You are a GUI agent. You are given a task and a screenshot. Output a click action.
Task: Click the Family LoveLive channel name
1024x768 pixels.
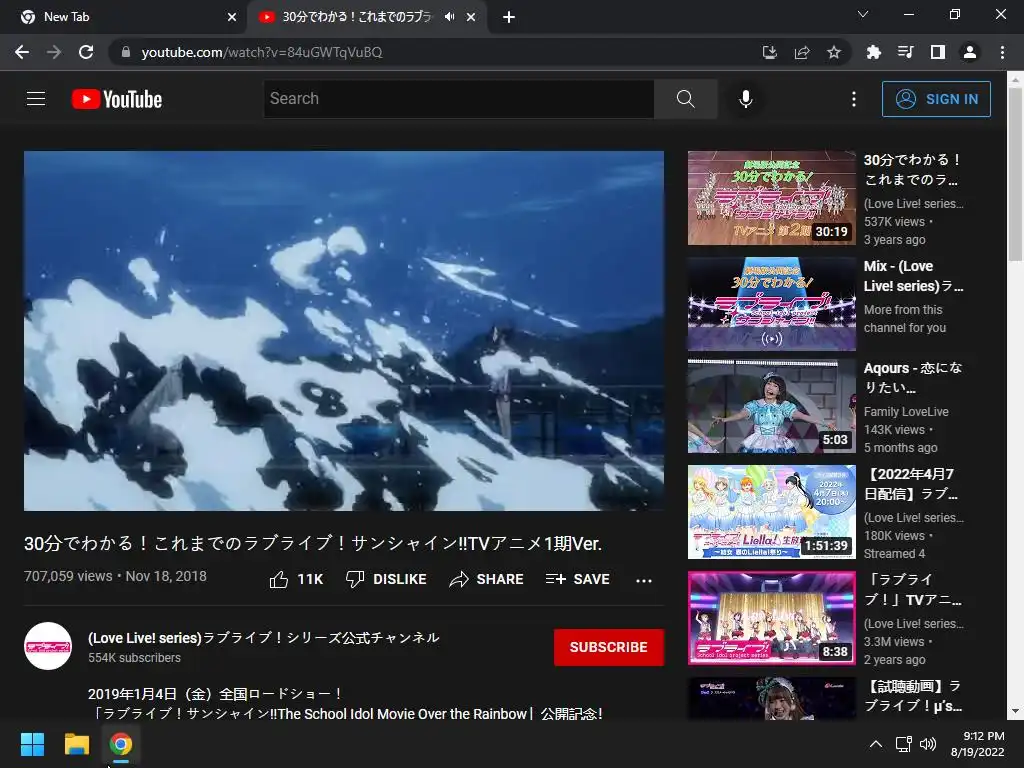pyautogui.click(x=906, y=411)
